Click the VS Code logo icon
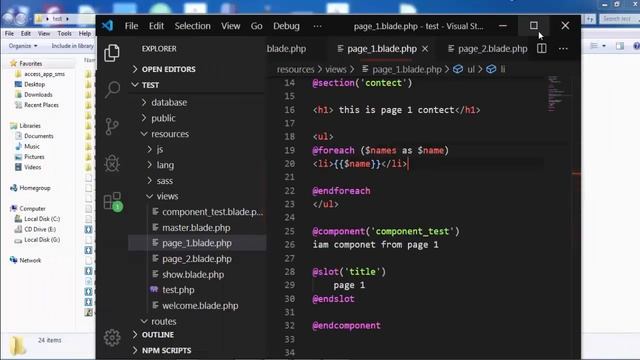This screenshot has width=640, height=360. [107, 26]
